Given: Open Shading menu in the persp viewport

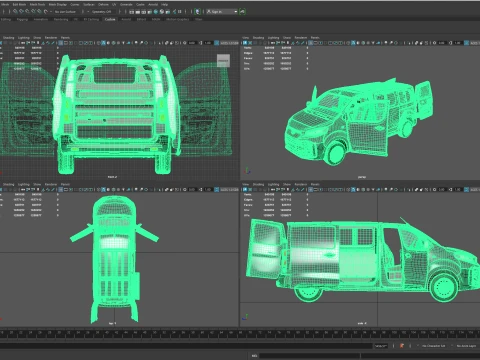Looking at the screenshot, I should point(258,38).
